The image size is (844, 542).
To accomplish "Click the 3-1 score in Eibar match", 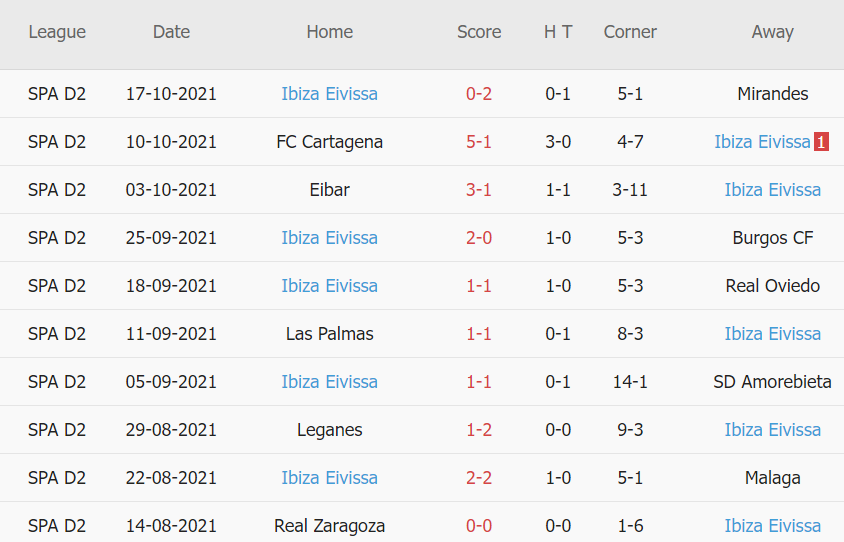I will pos(479,190).
